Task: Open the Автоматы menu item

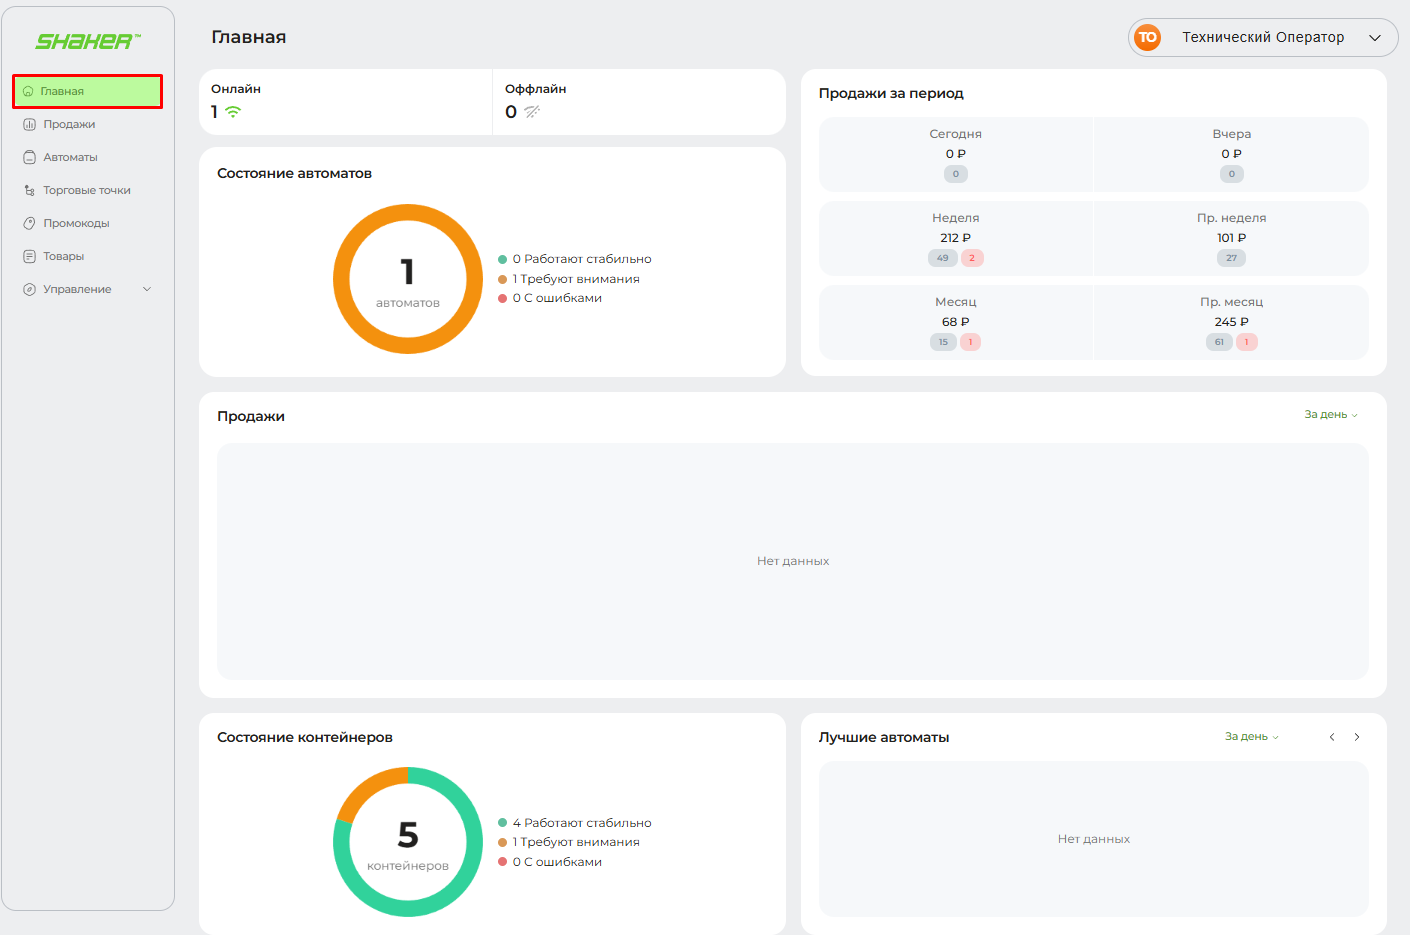Action: click(x=70, y=157)
